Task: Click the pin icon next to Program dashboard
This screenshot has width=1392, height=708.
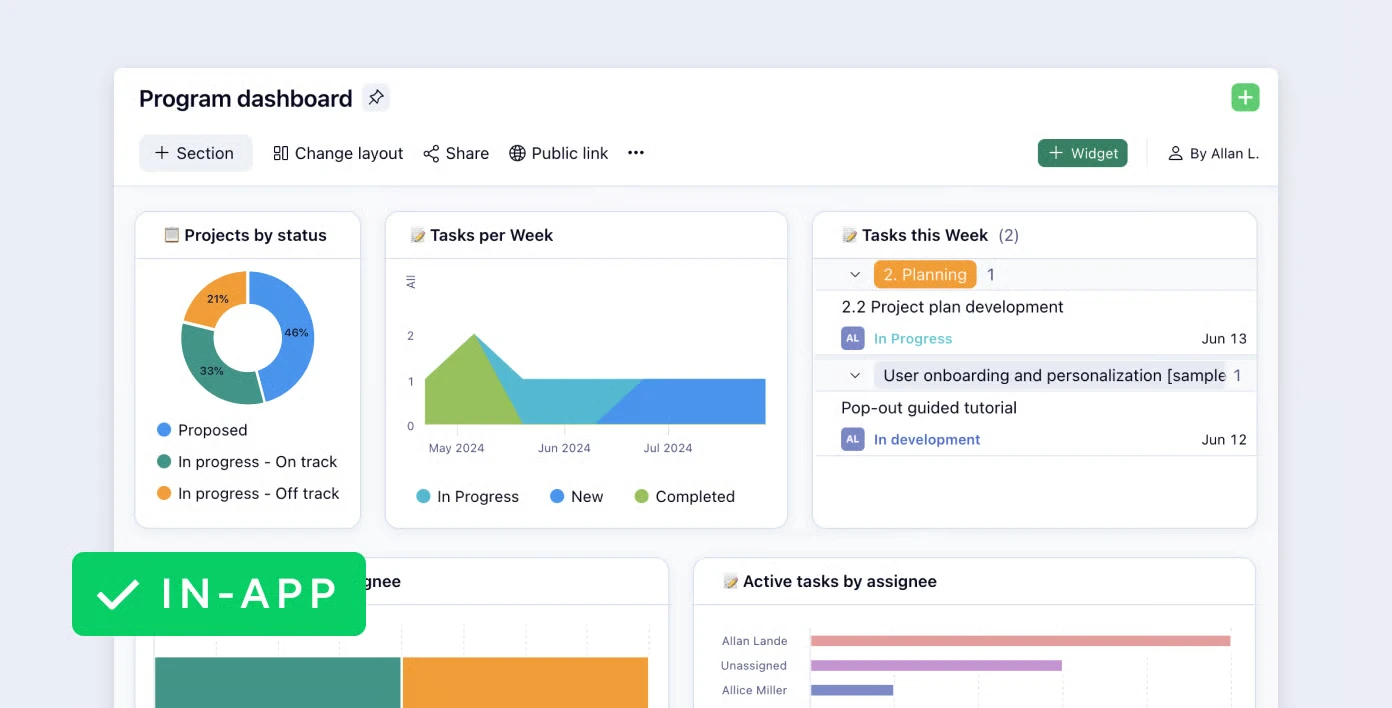Action: click(376, 97)
